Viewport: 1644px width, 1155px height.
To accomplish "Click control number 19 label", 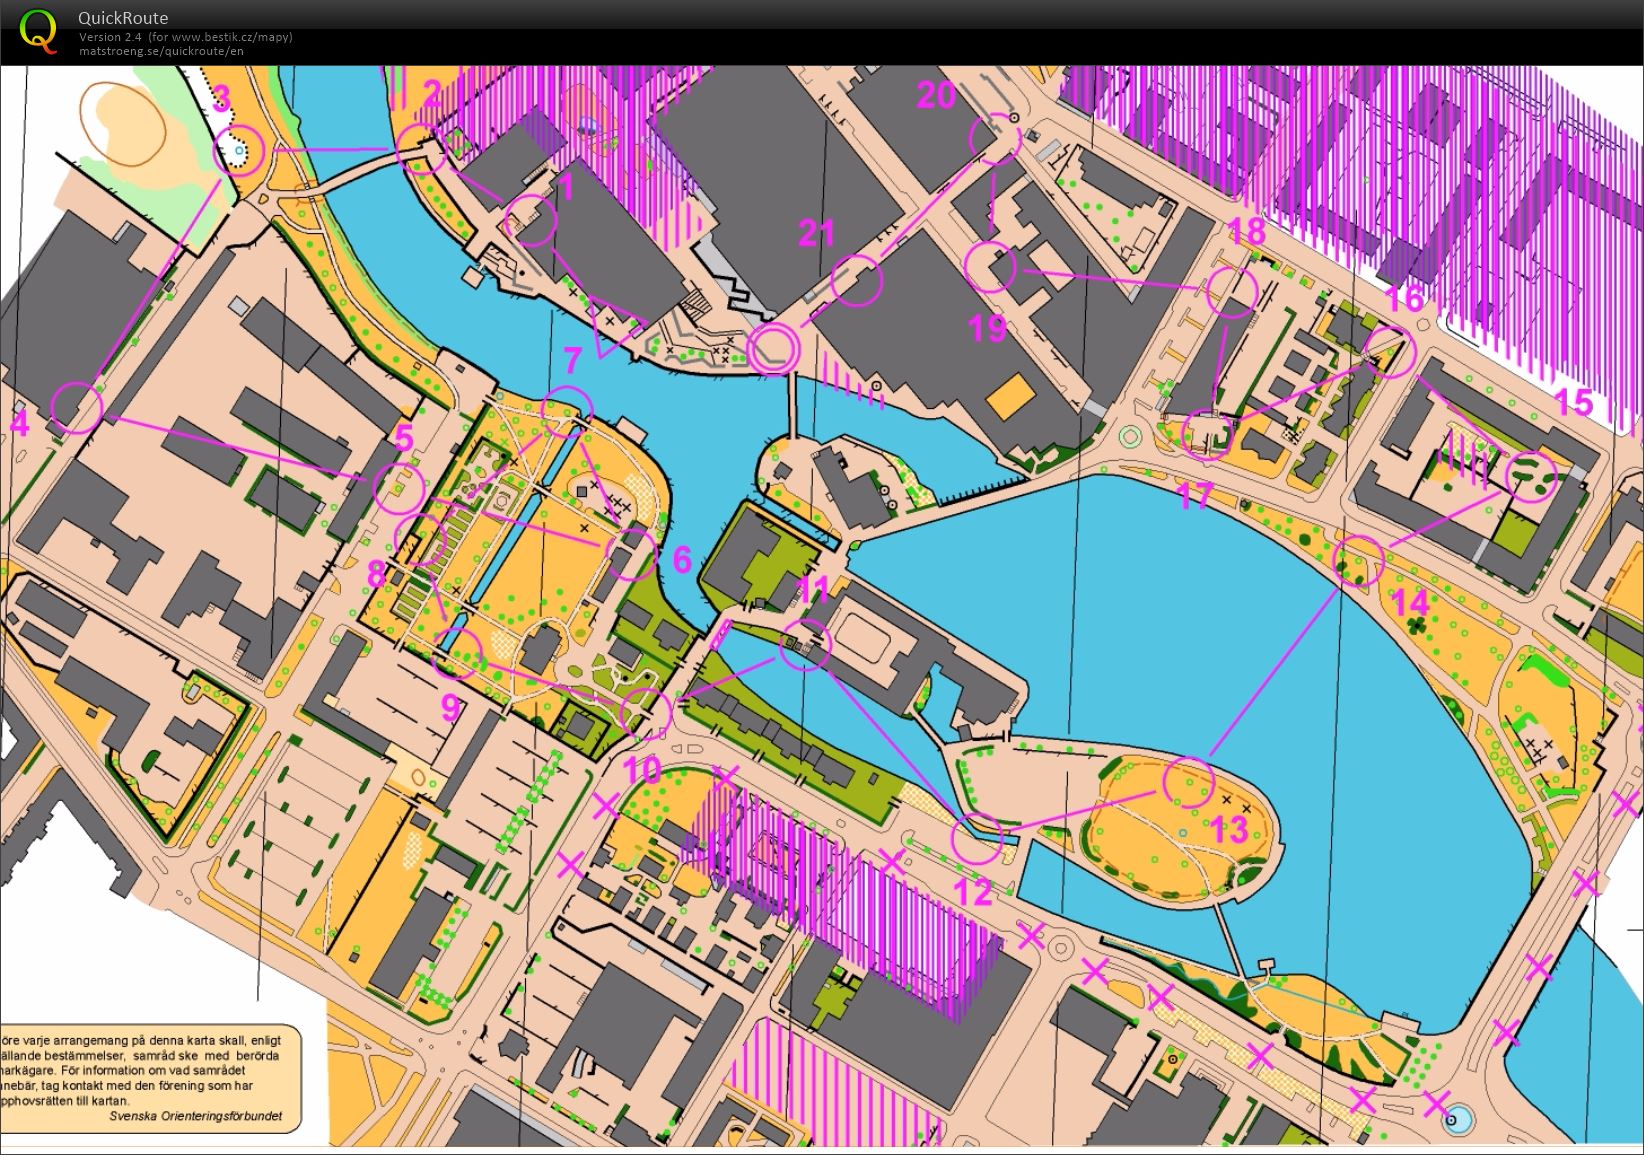I will pyautogui.click(x=987, y=329).
